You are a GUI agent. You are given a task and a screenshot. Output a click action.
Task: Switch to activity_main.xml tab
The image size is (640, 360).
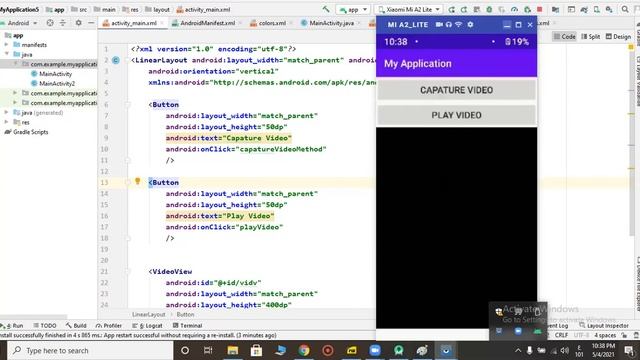click(x=133, y=23)
